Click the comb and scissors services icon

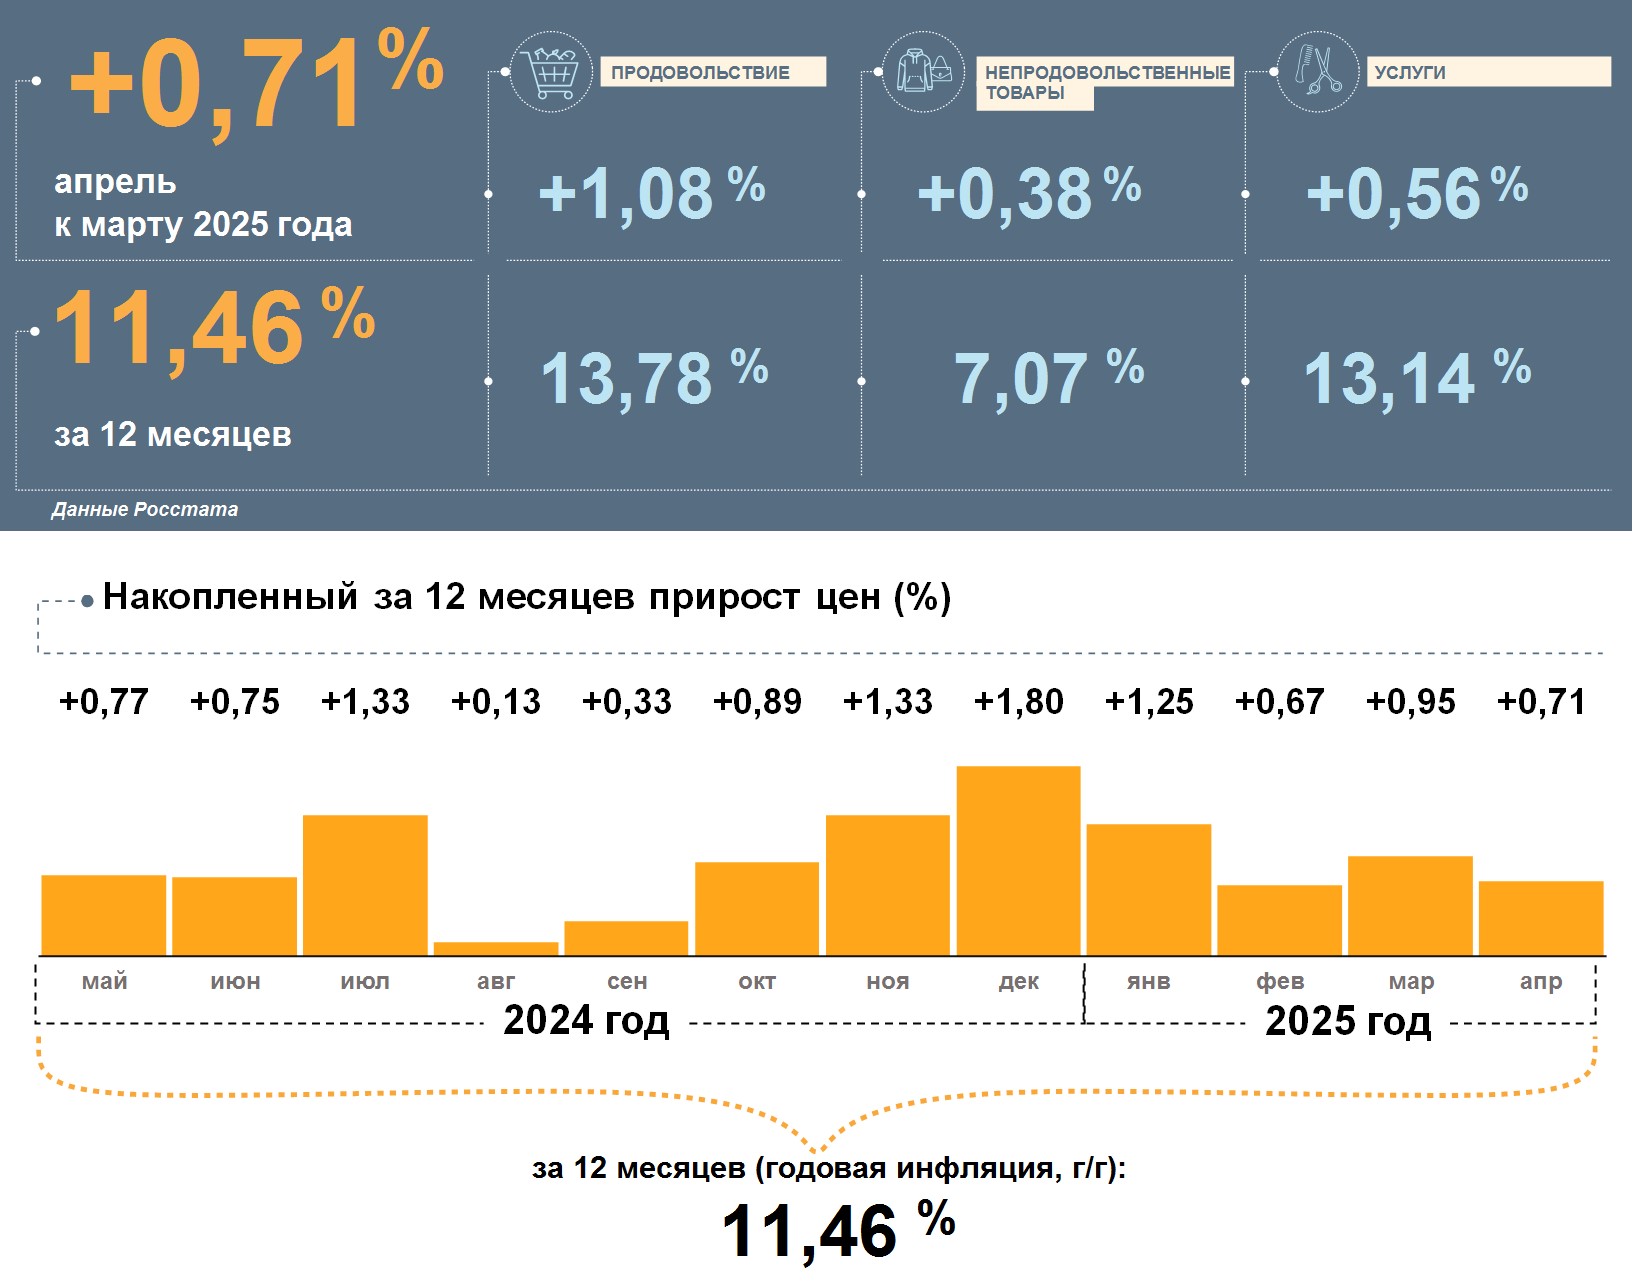pyautogui.click(x=1318, y=72)
